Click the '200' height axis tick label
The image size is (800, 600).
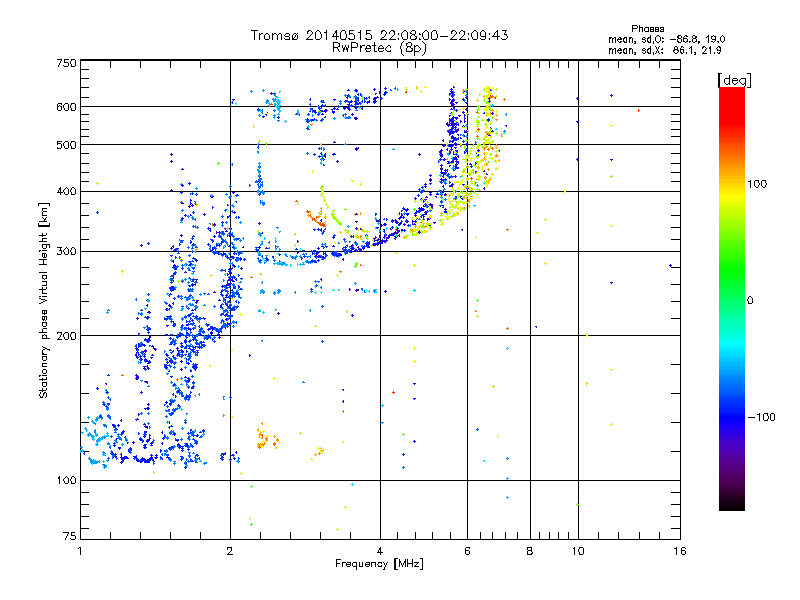66,336
